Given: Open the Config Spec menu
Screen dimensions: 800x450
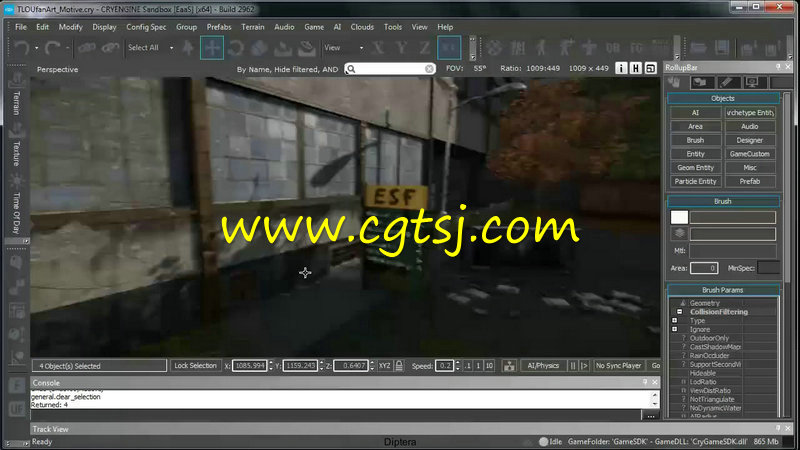Looking at the screenshot, I should 146,27.
